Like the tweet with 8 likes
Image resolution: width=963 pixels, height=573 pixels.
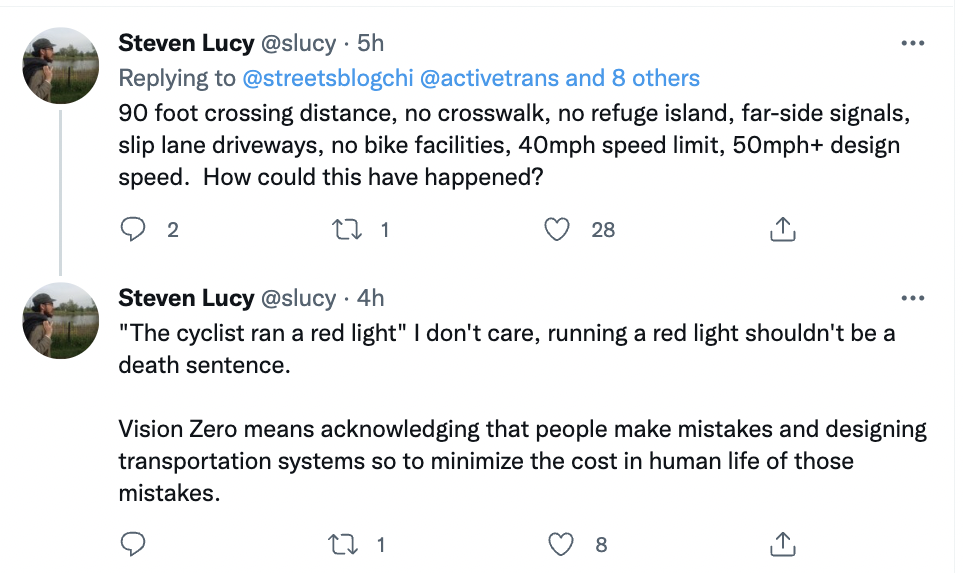pyautogui.click(x=562, y=544)
